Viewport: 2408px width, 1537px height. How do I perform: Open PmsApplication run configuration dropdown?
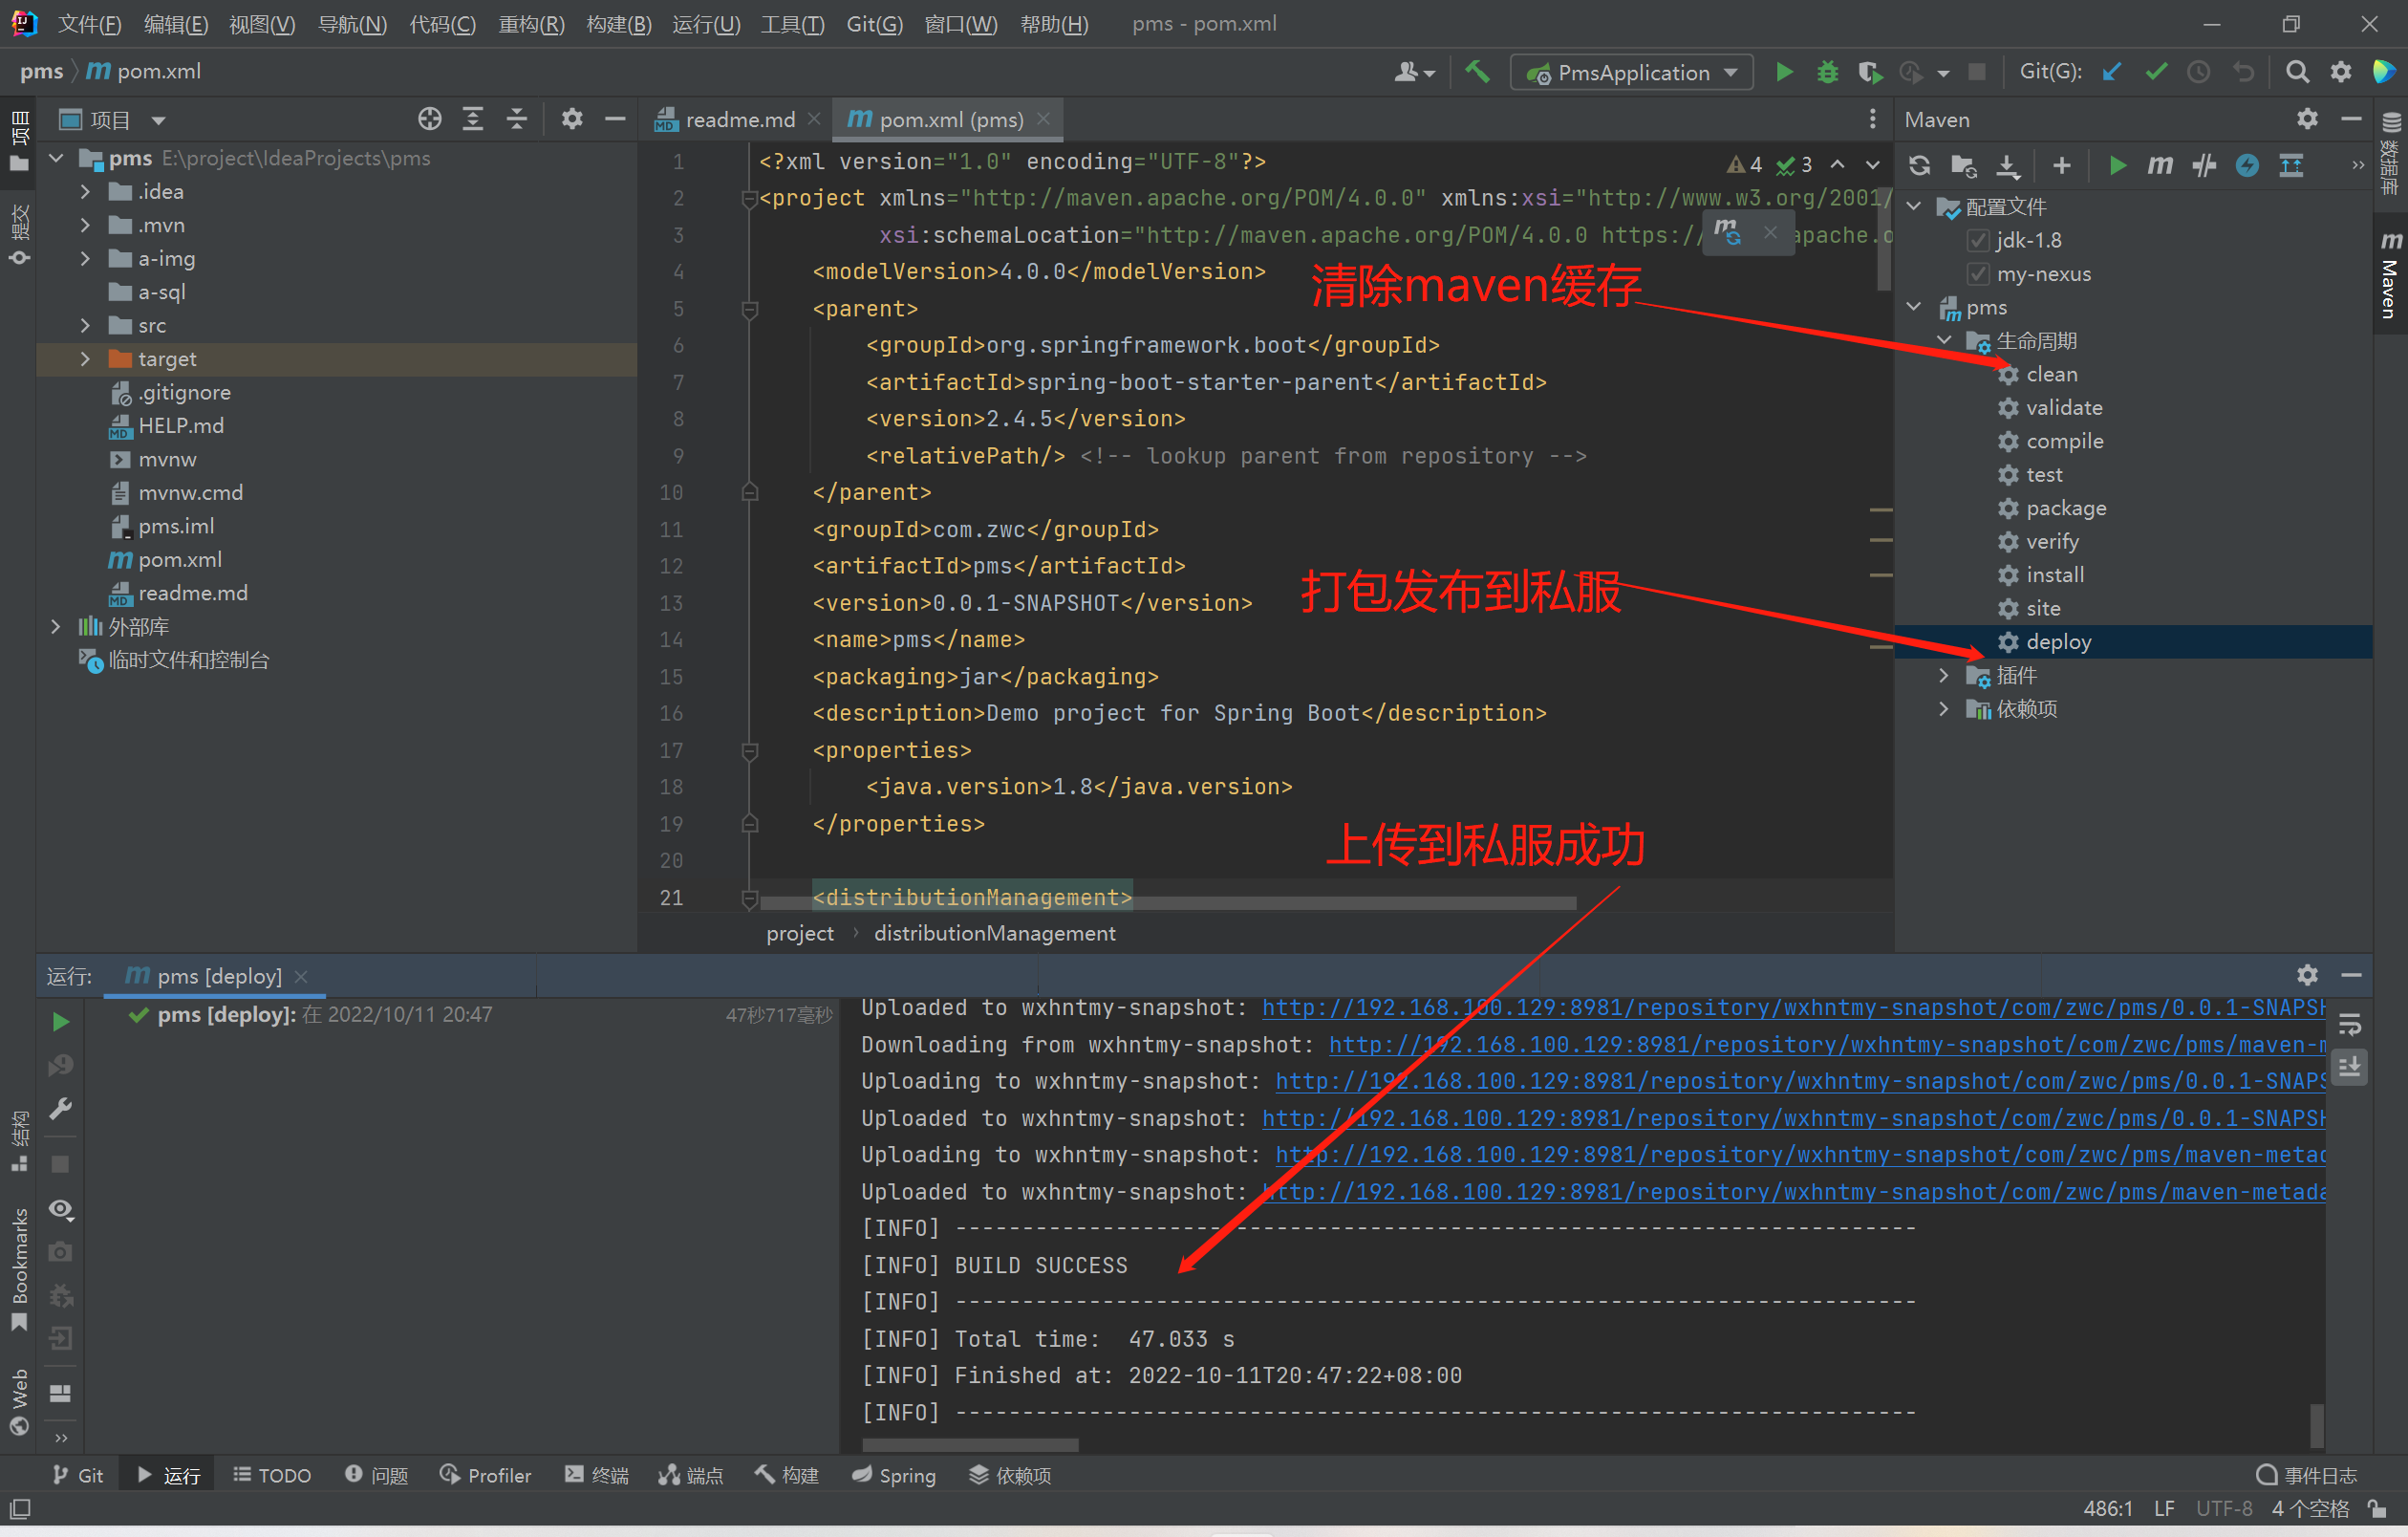pos(1631,72)
